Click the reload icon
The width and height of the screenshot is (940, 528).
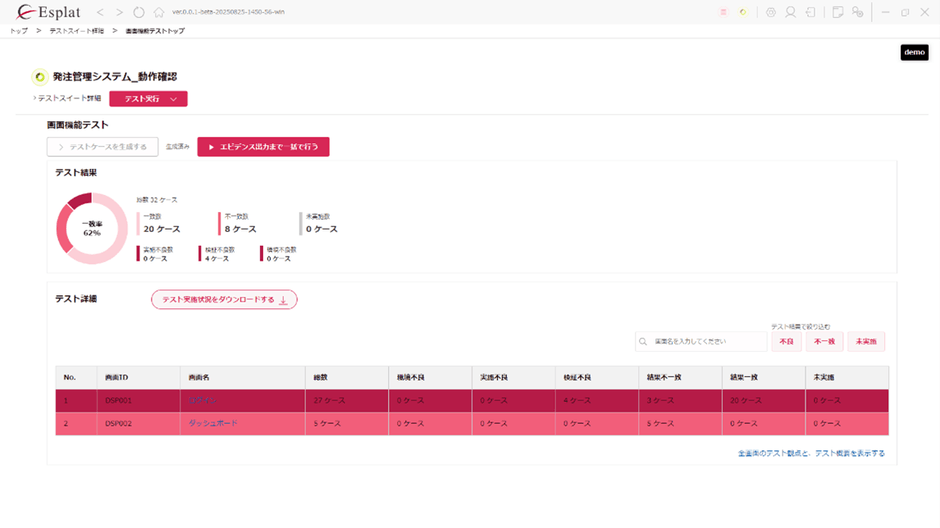pos(138,12)
